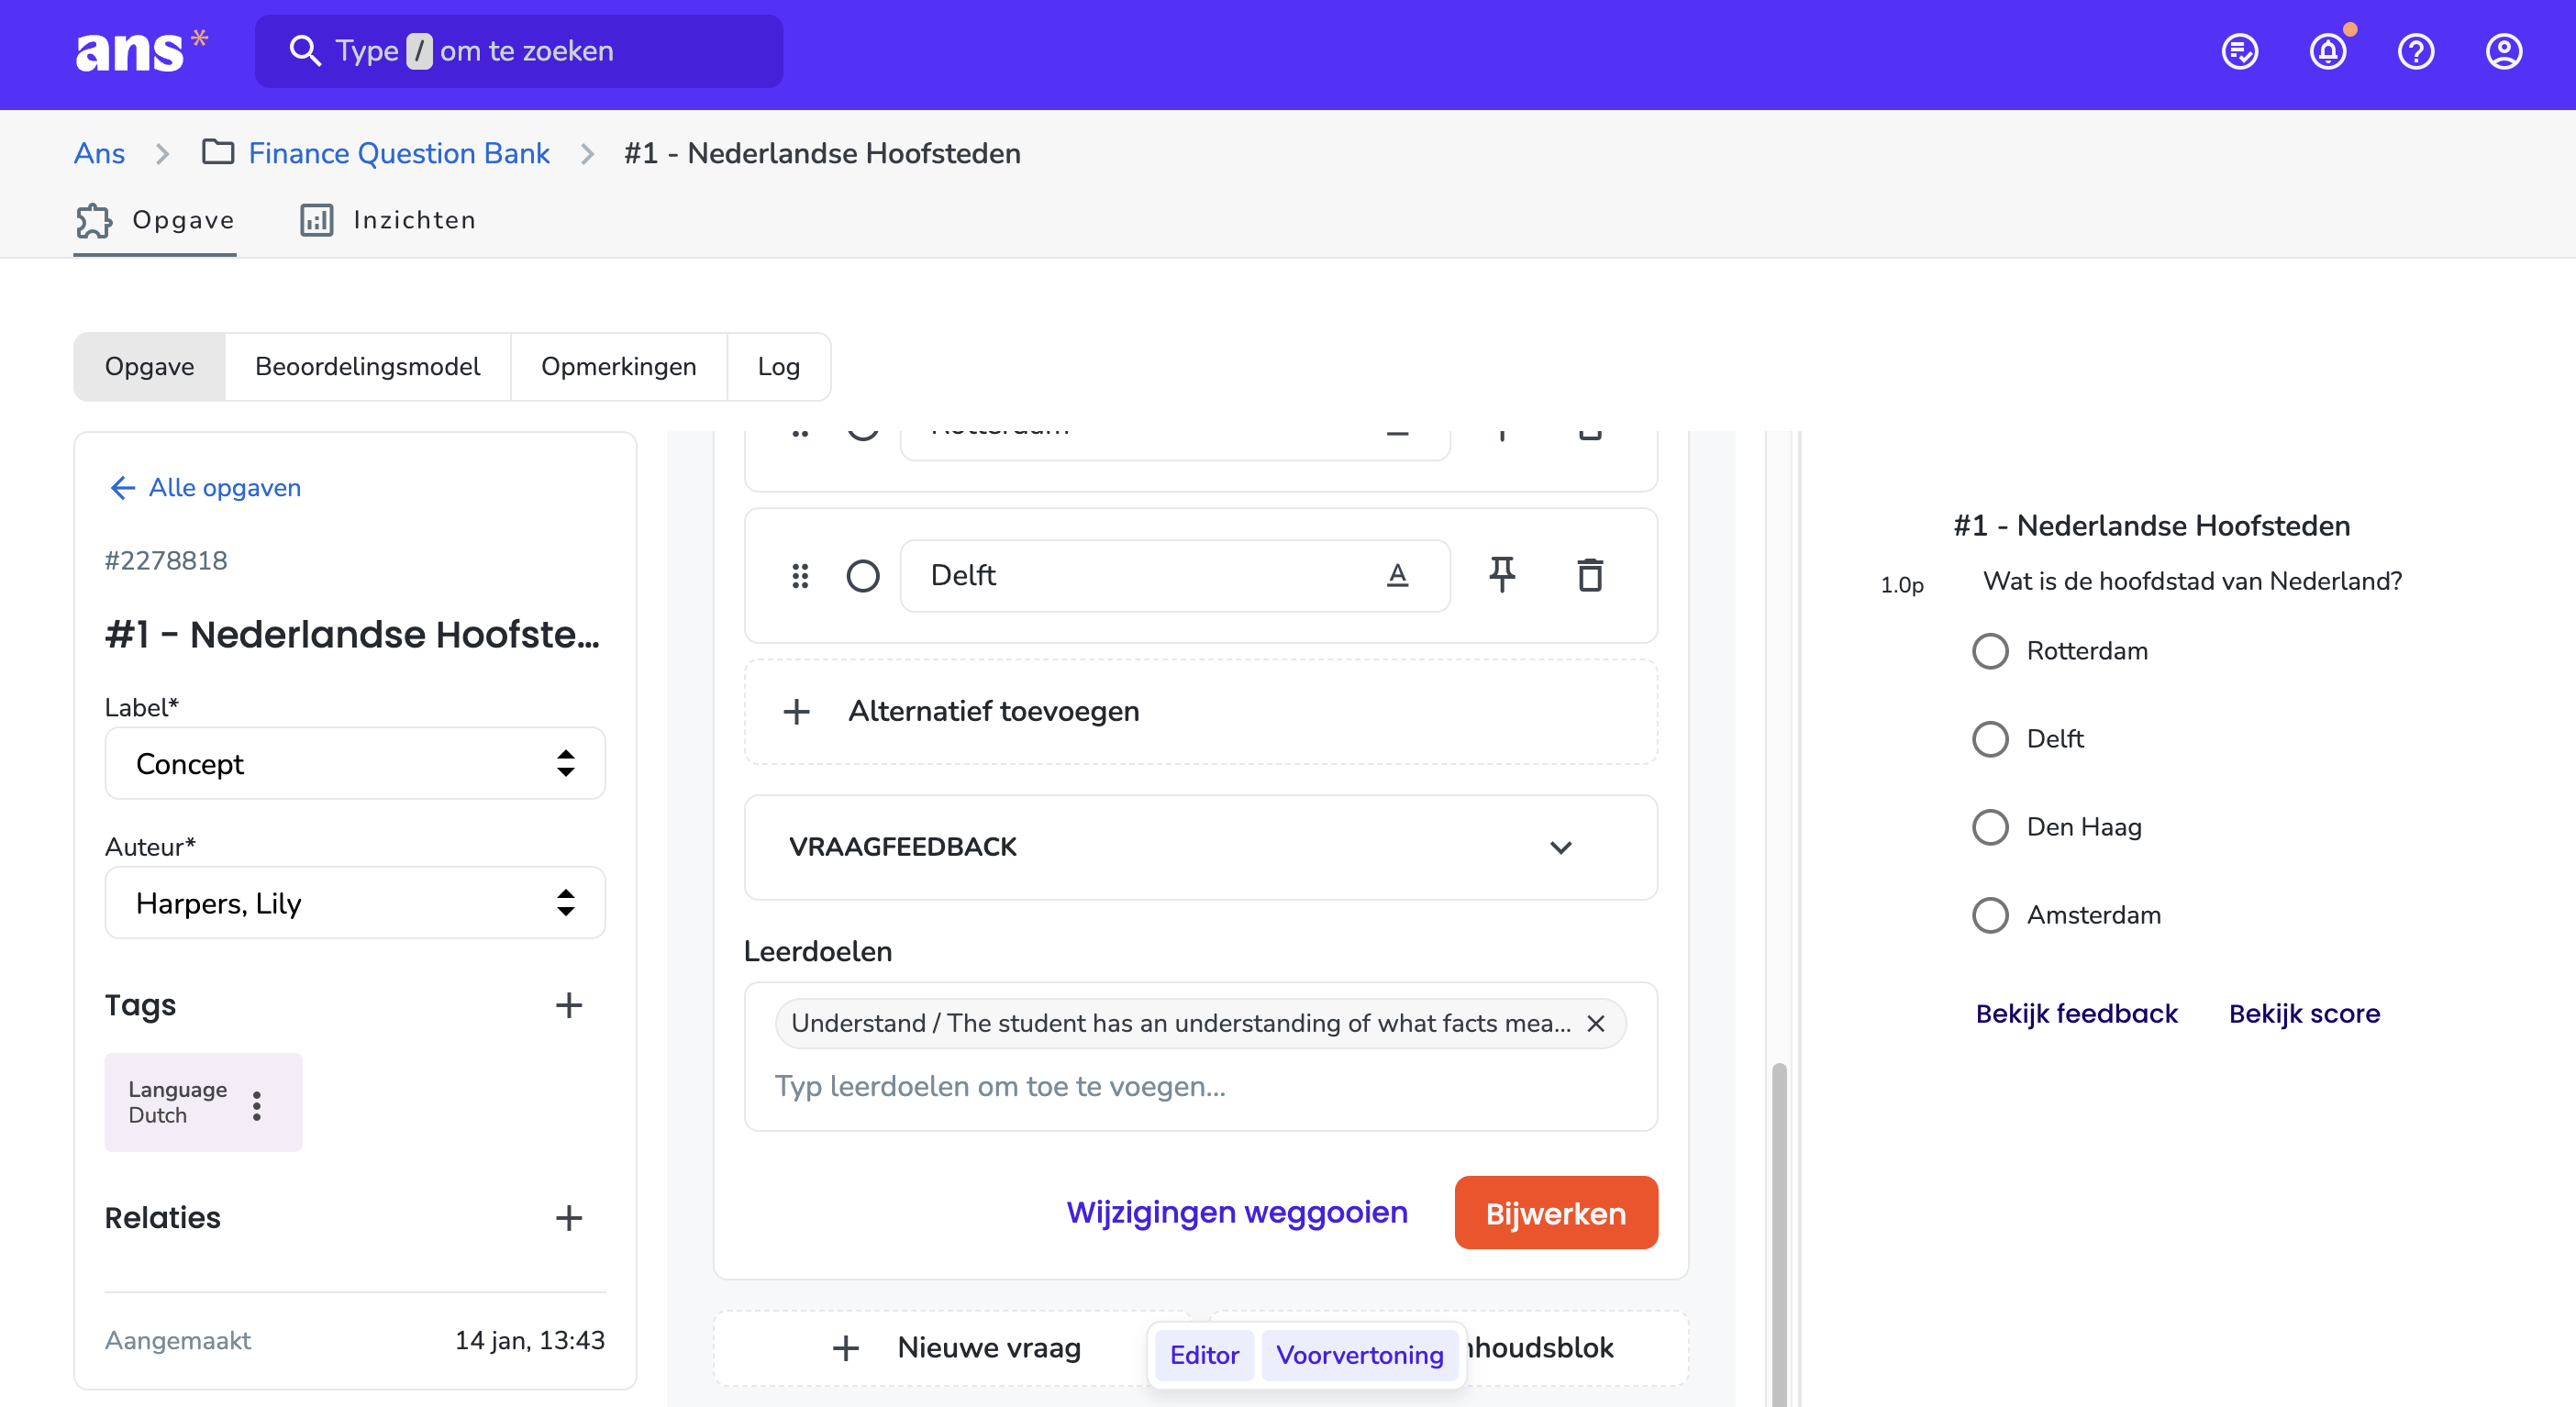Switch to Voorvertoning view
Screen dimensions: 2576x1407
[1360, 1355]
